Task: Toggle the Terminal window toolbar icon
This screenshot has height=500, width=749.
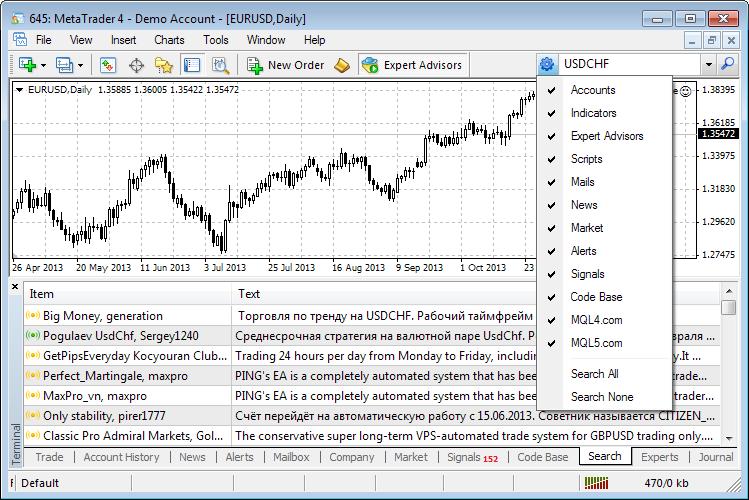Action: coord(192,64)
